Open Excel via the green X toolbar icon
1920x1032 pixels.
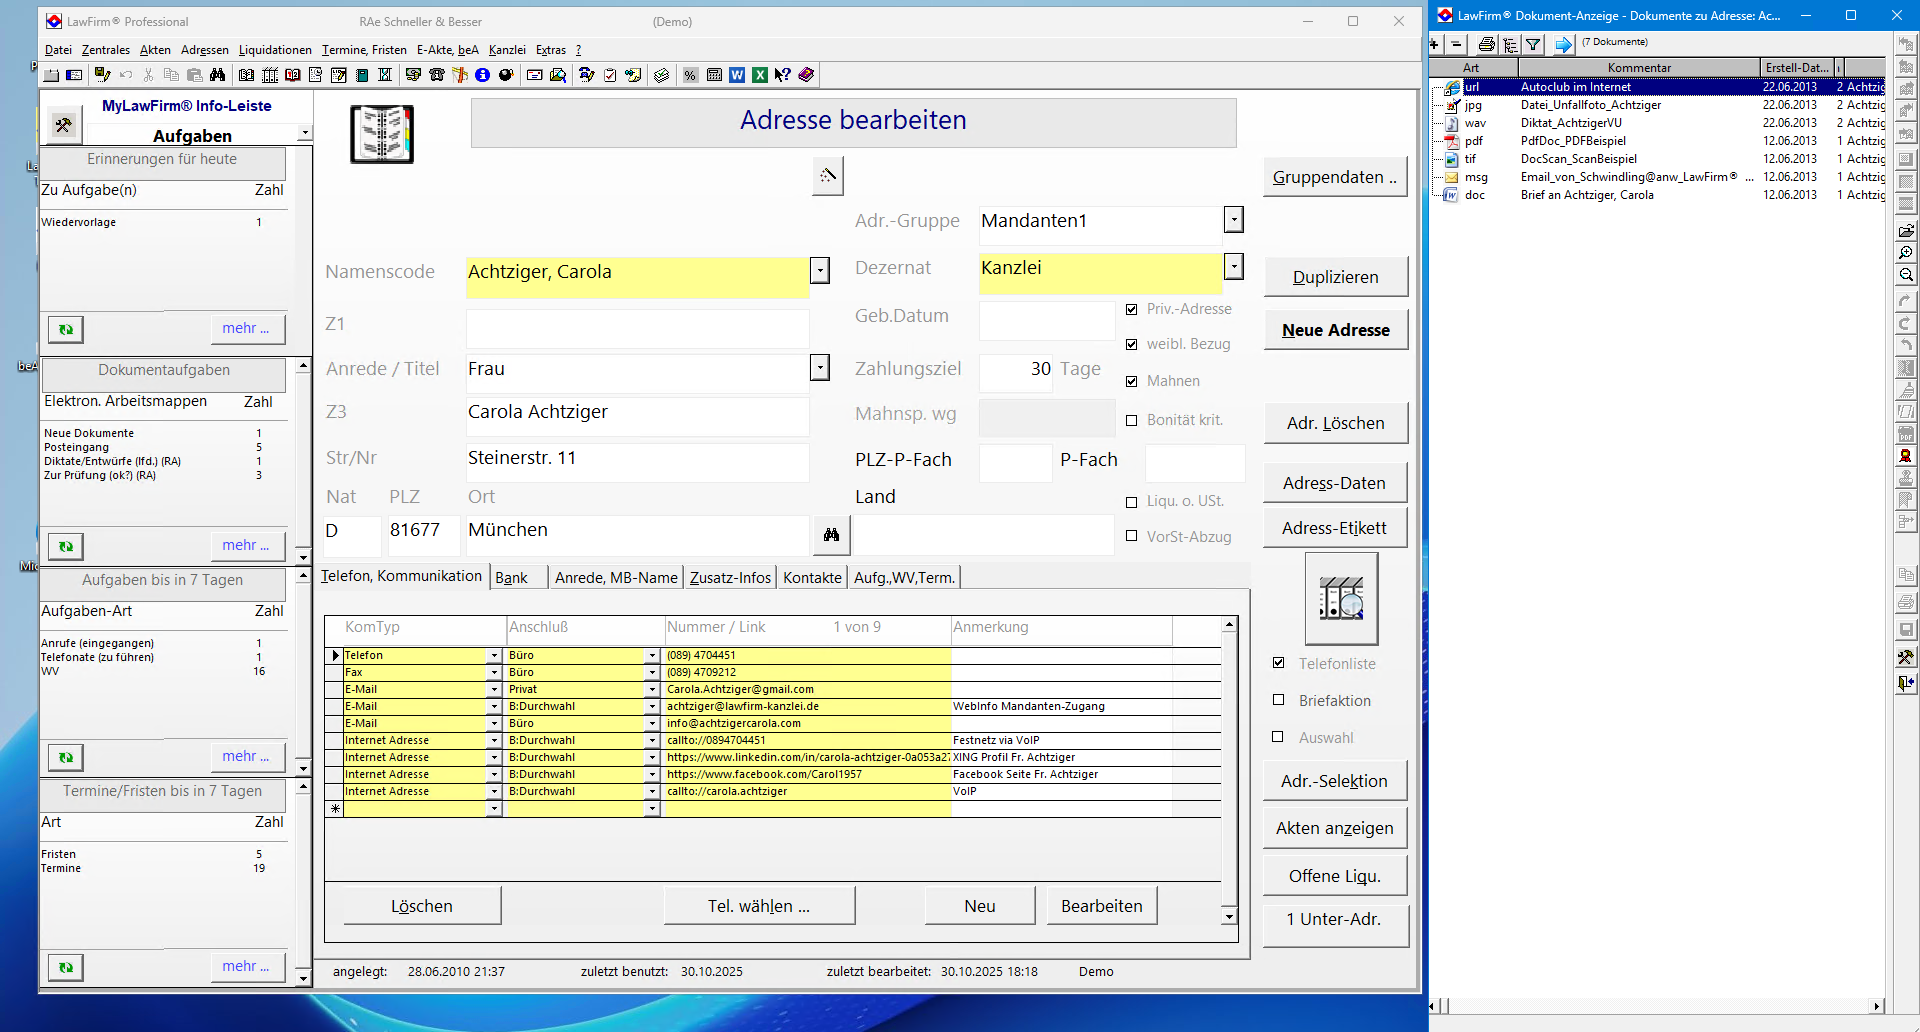click(760, 75)
